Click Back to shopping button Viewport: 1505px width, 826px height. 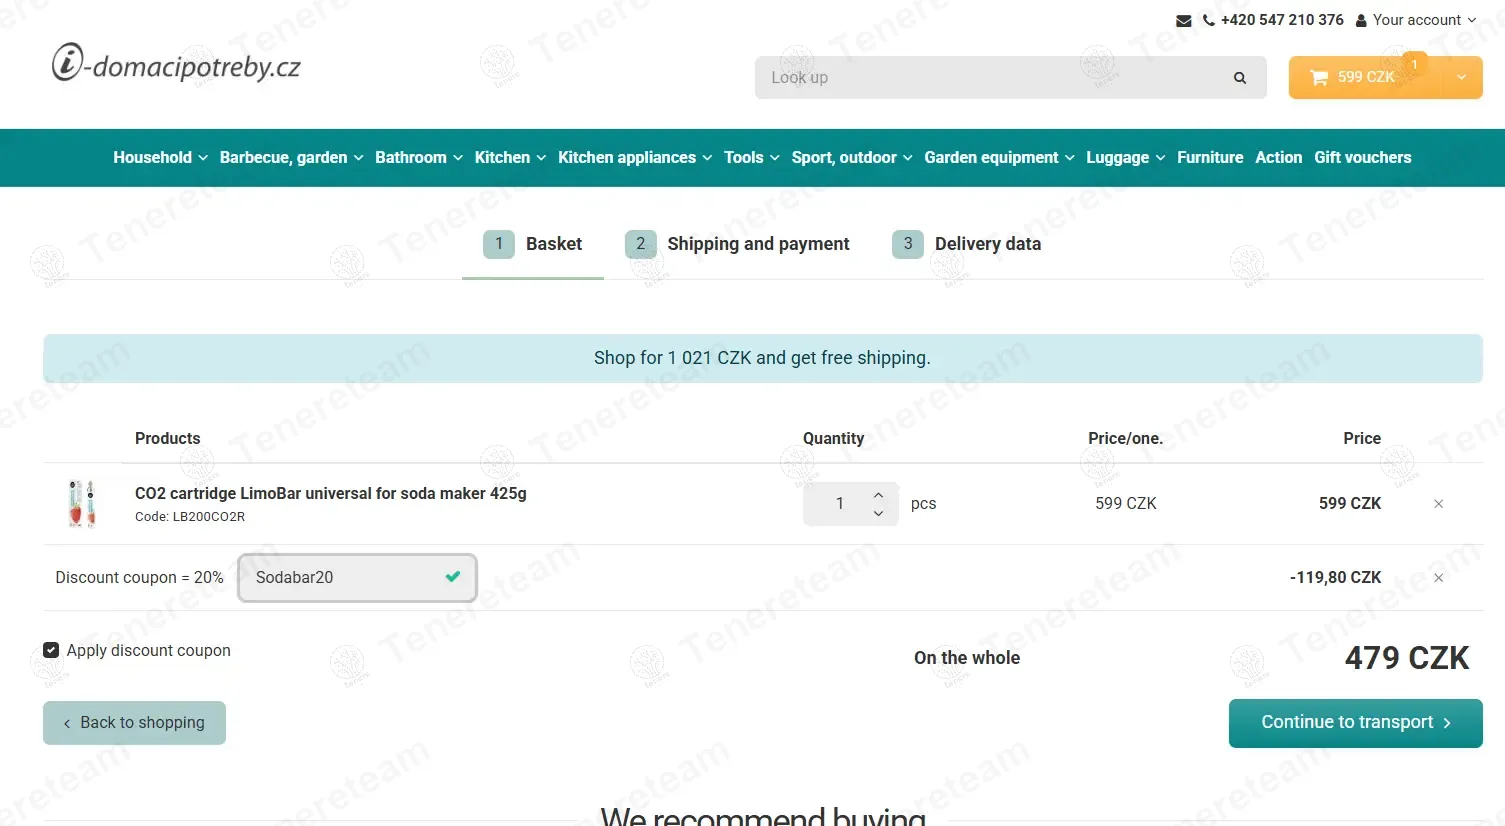(x=134, y=723)
